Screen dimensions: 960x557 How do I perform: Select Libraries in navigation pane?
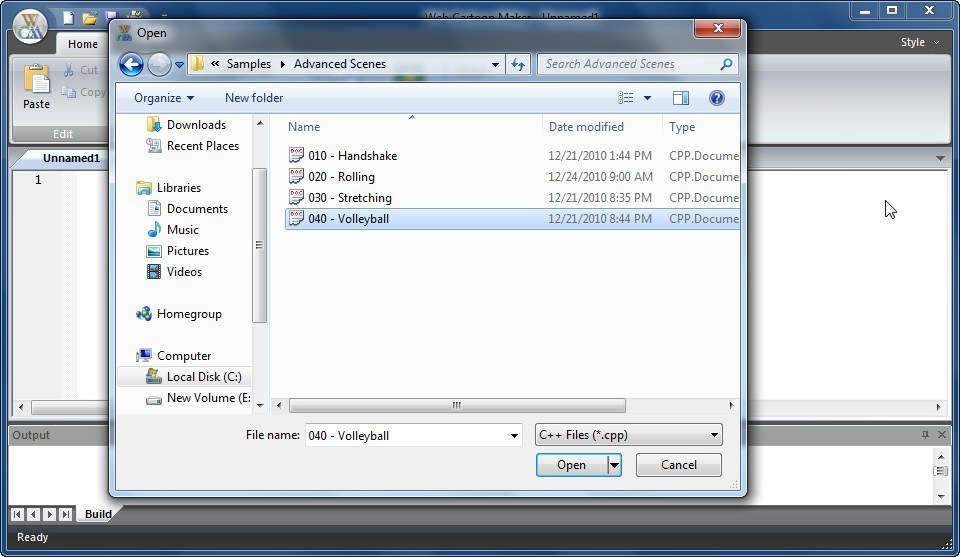(178, 188)
